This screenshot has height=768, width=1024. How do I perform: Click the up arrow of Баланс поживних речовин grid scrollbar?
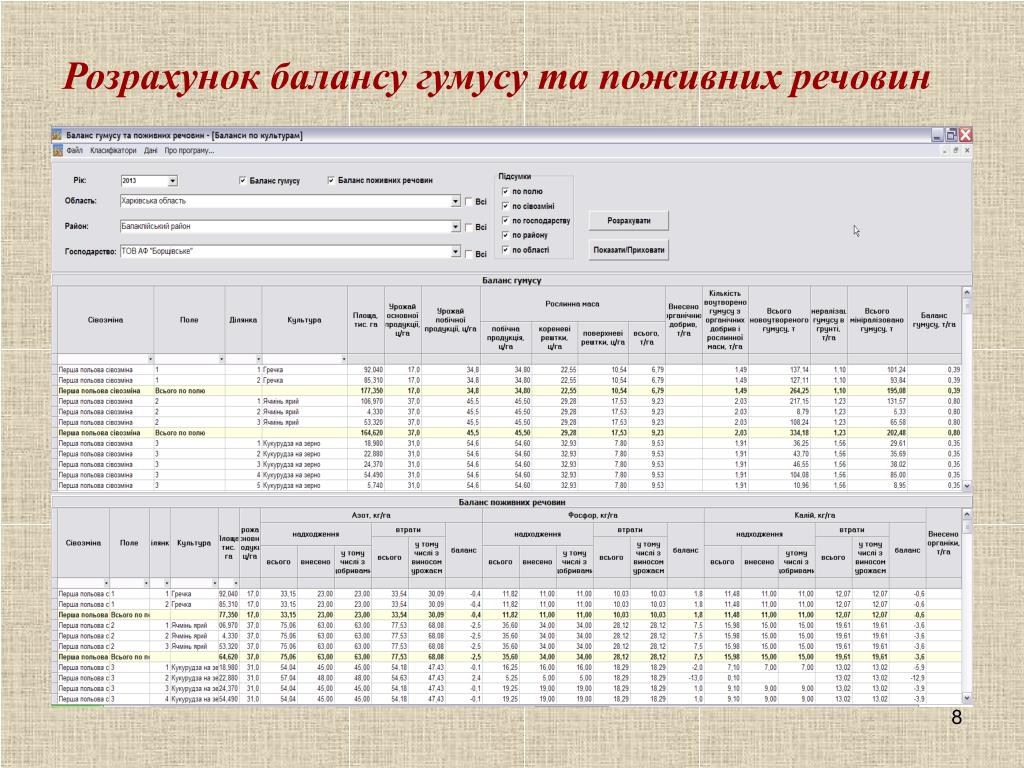point(967,514)
